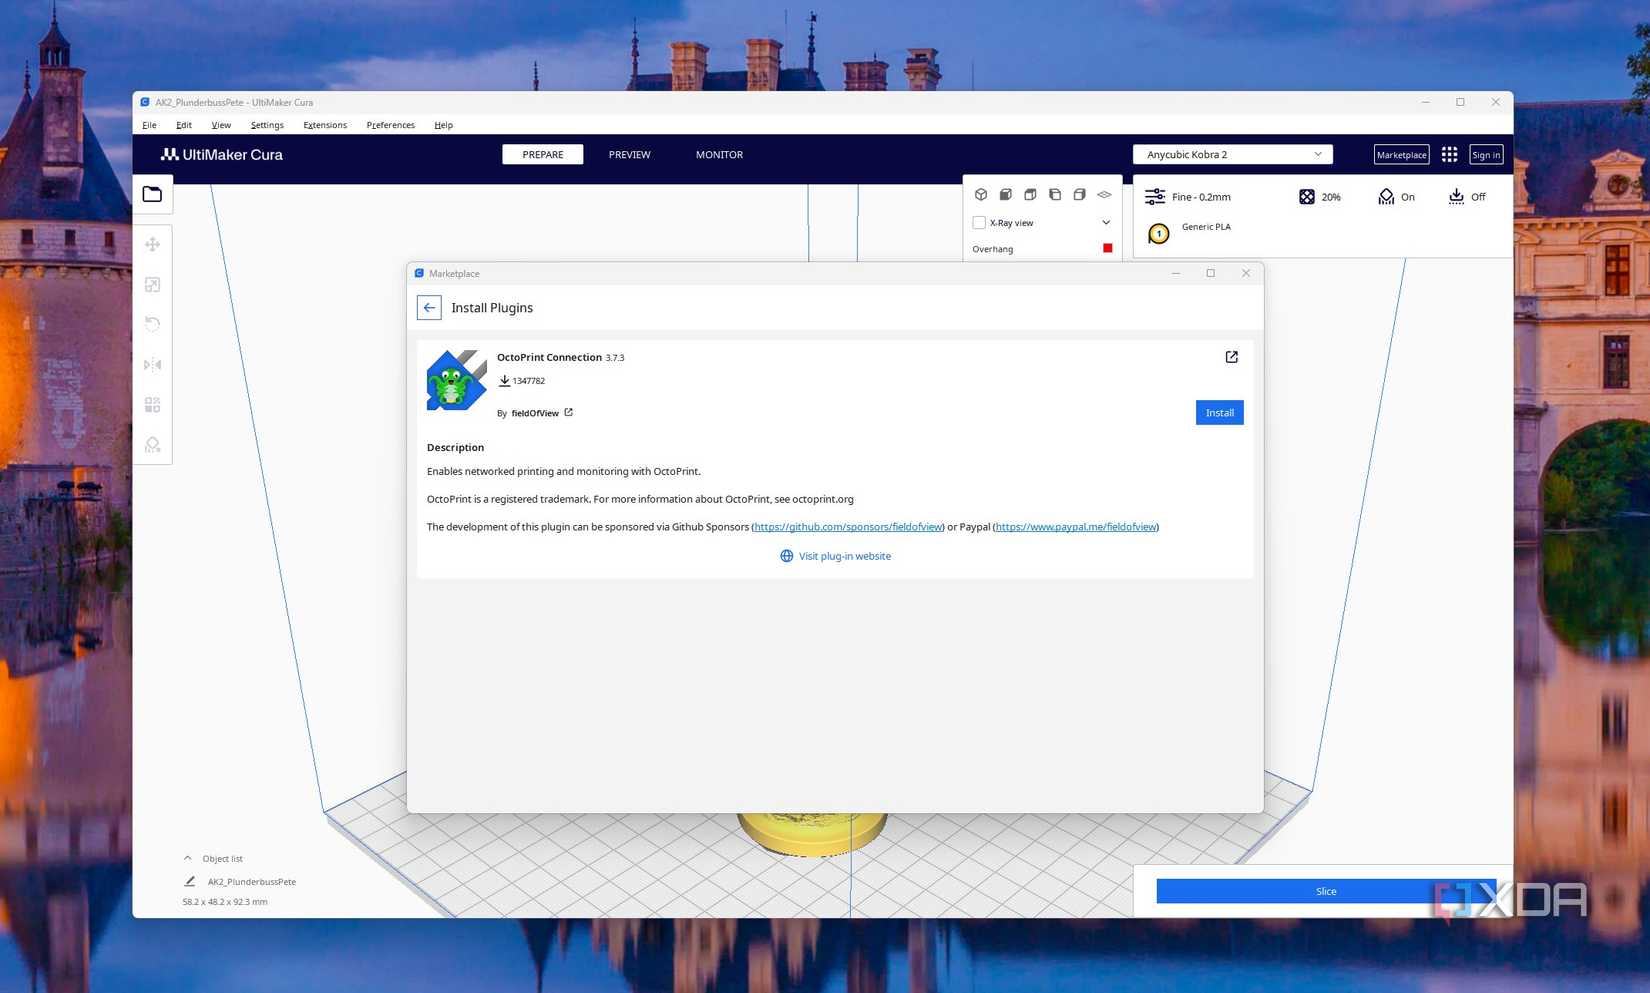Open OctoPrint plugin external link icon
This screenshot has height=993, width=1650.
coord(1231,357)
